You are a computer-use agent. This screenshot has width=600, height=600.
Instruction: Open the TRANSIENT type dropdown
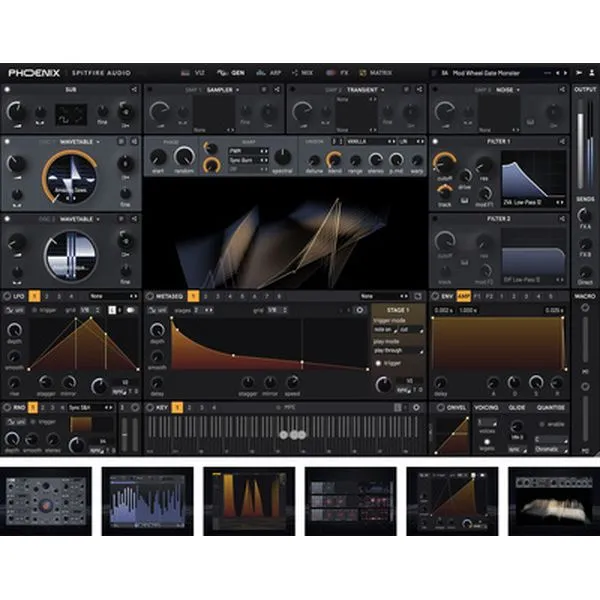point(365,90)
